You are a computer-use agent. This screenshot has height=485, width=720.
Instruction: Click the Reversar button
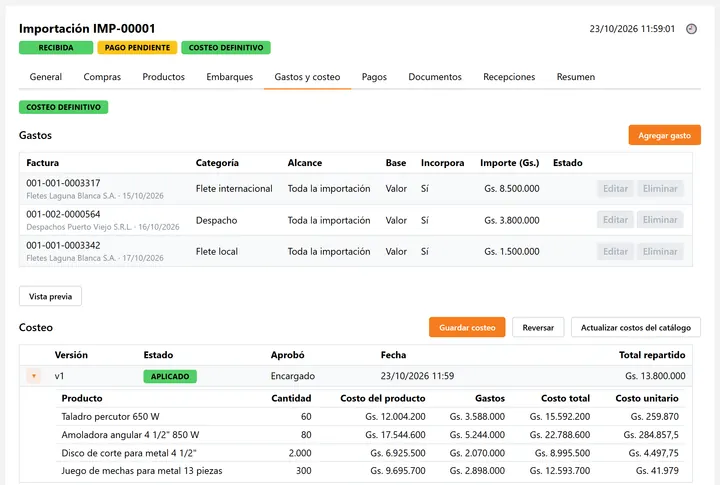[538, 327]
